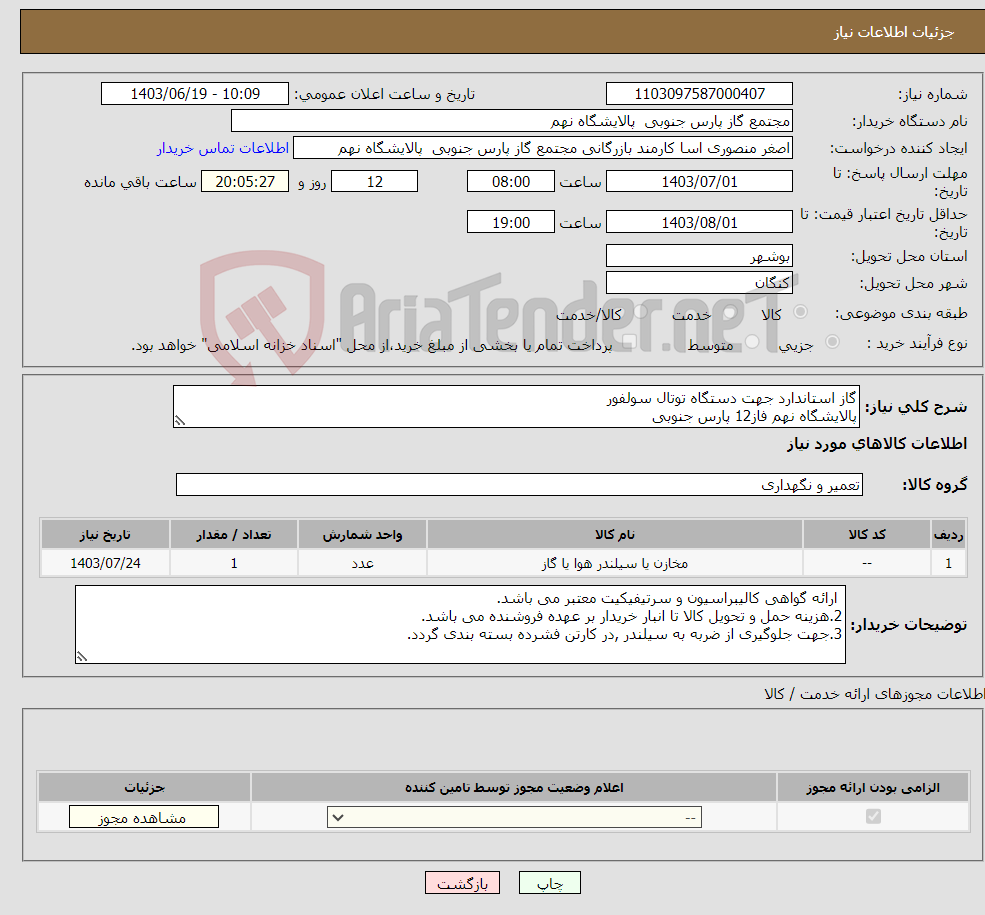The image size is (985, 915).
Task: Toggle the Islamic treasury payment checkbox
Action: [629, 342]
